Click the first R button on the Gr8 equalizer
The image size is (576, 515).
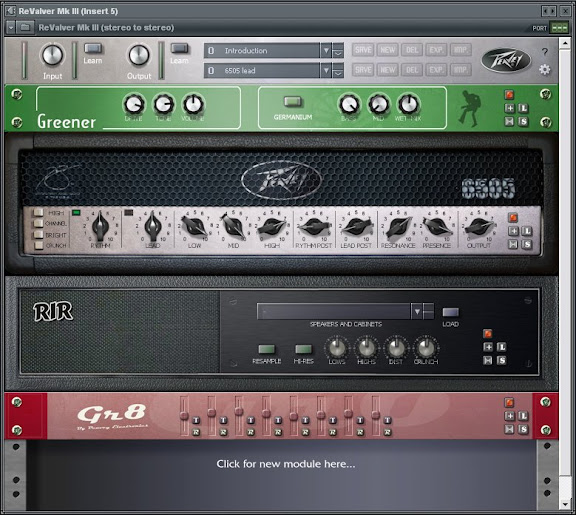[196, 432]
